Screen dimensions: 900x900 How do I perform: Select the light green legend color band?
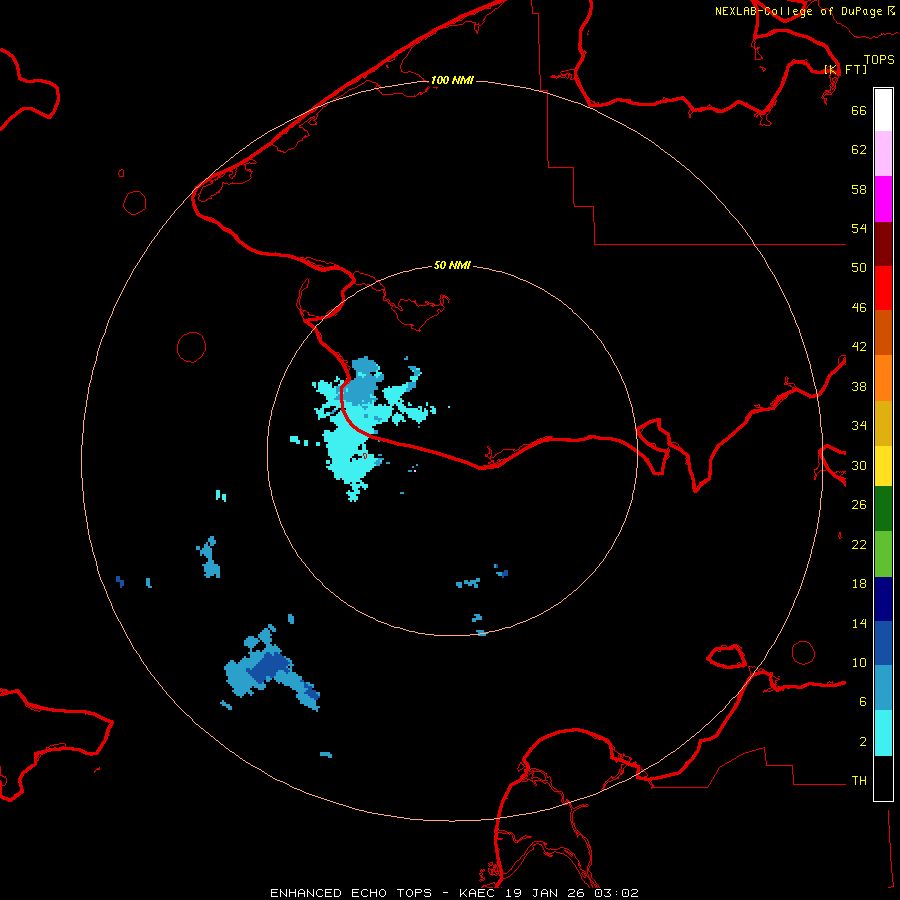coord(883,554)
